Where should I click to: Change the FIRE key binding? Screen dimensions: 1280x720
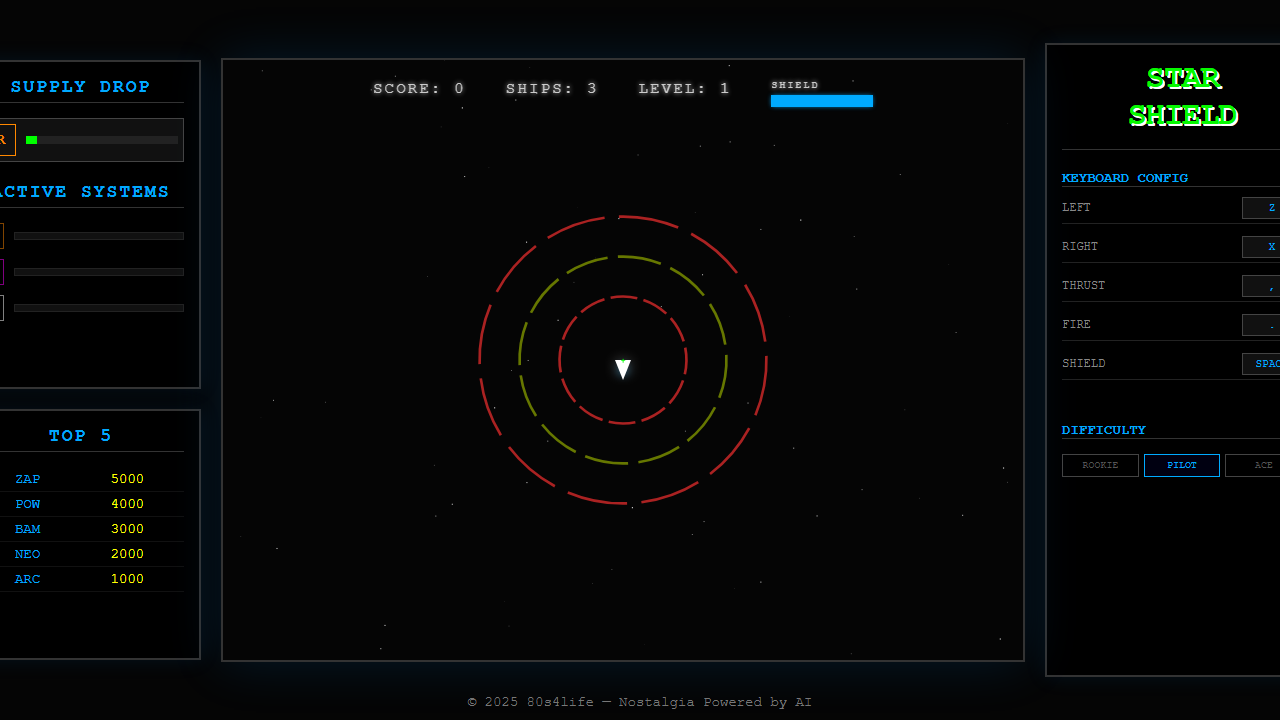[1261, 325]
